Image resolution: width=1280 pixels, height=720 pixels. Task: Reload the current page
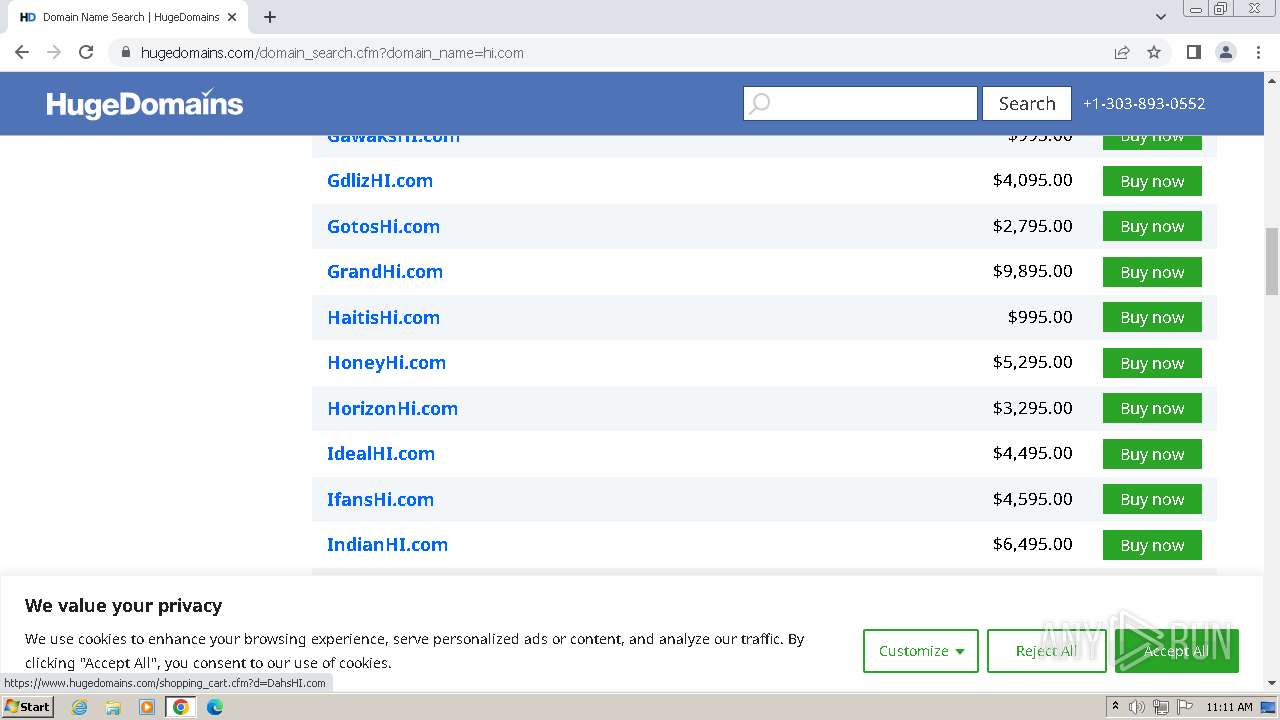pyautogui.click(x=86, y=52)
